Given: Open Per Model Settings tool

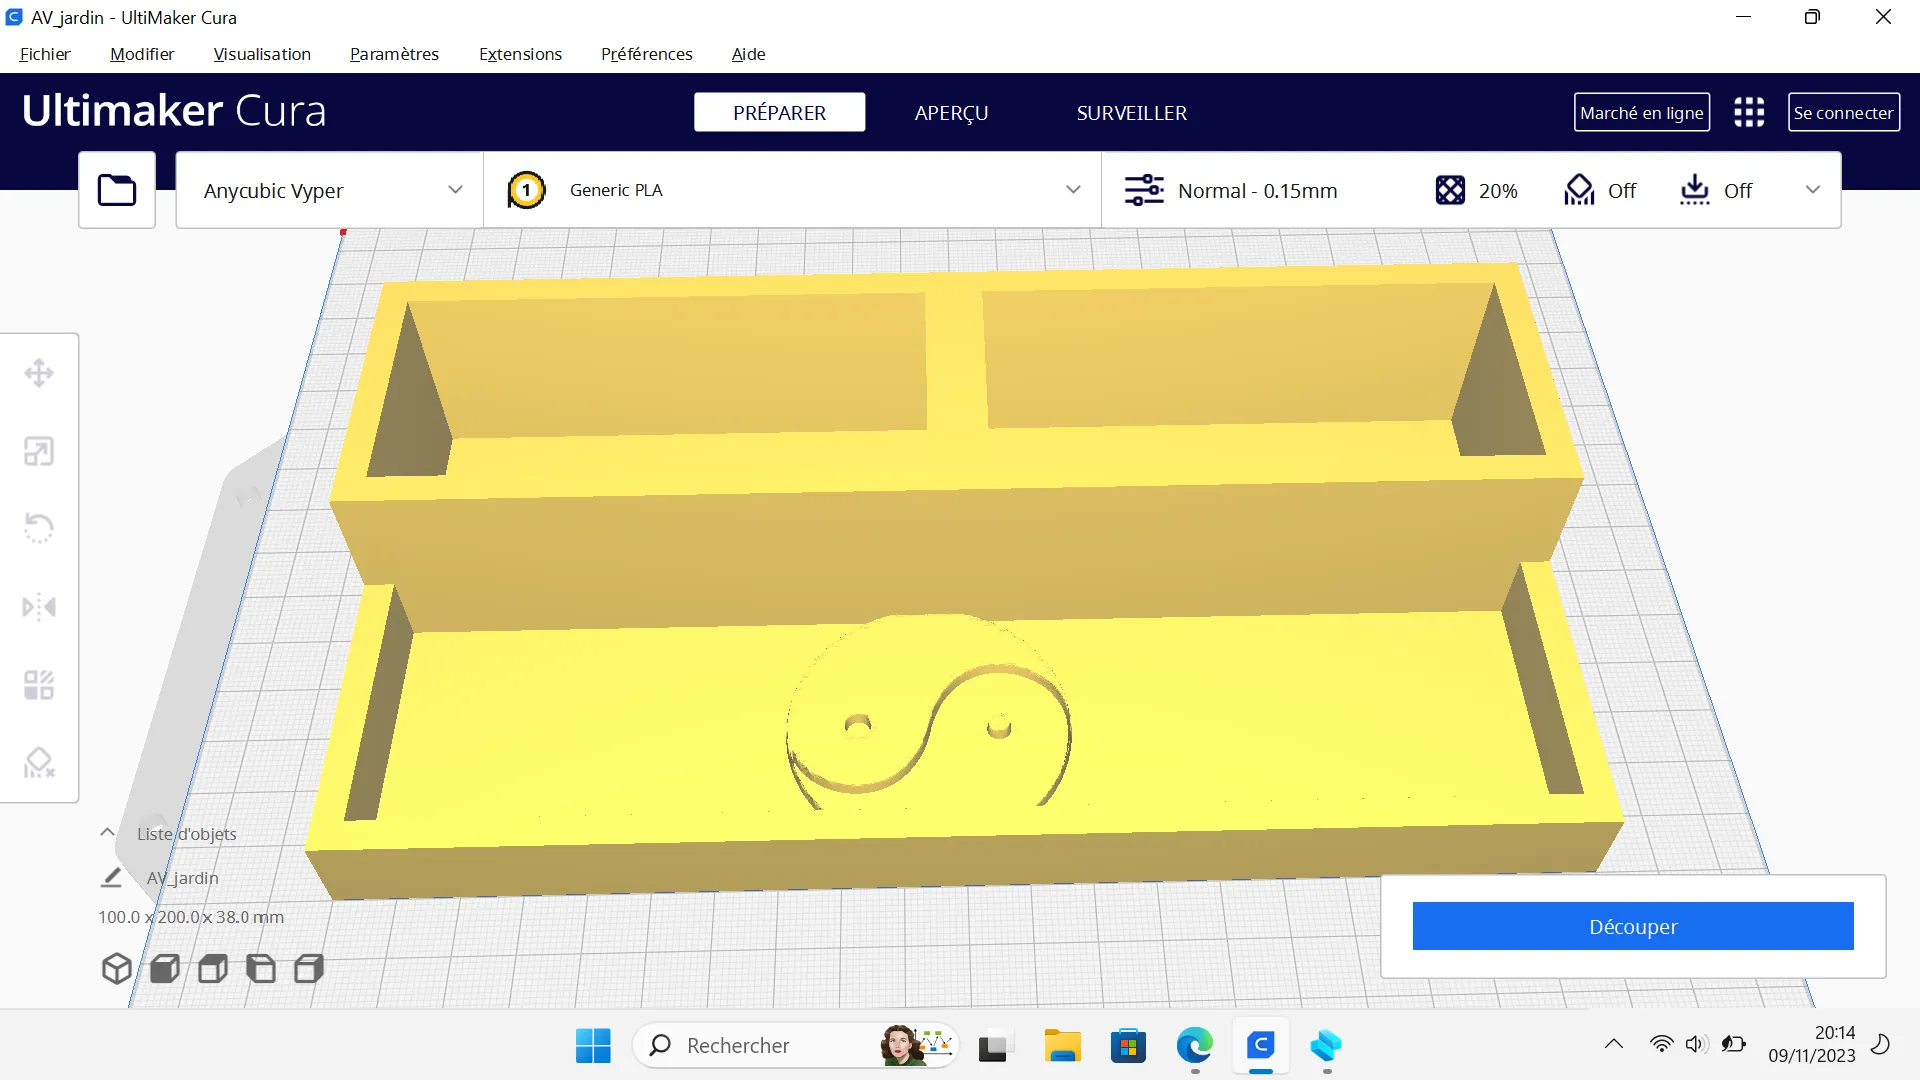Looking at the screenshot, I should point(39,685).
